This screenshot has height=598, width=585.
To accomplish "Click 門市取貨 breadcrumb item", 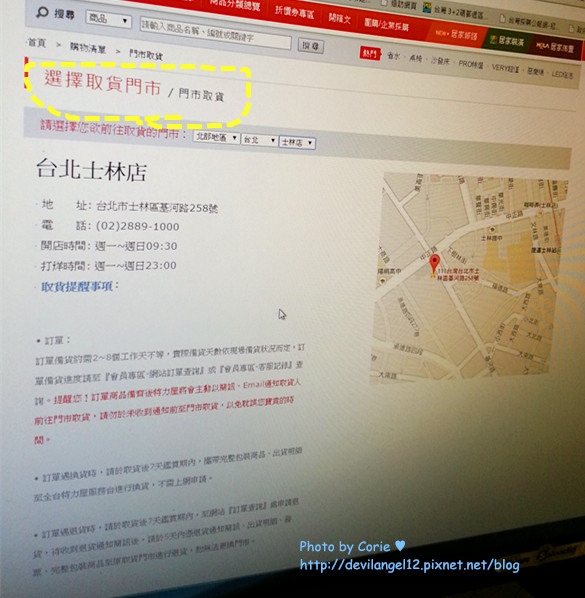I will tap(146, 55).
